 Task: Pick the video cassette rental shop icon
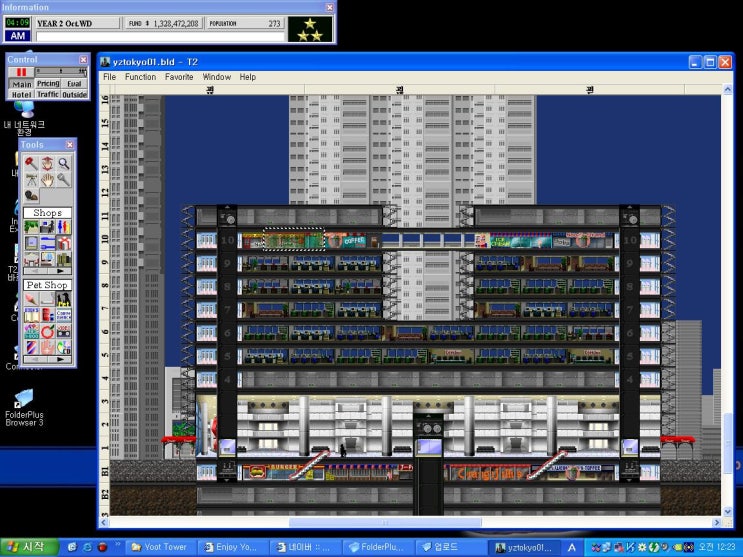point(63,331)
